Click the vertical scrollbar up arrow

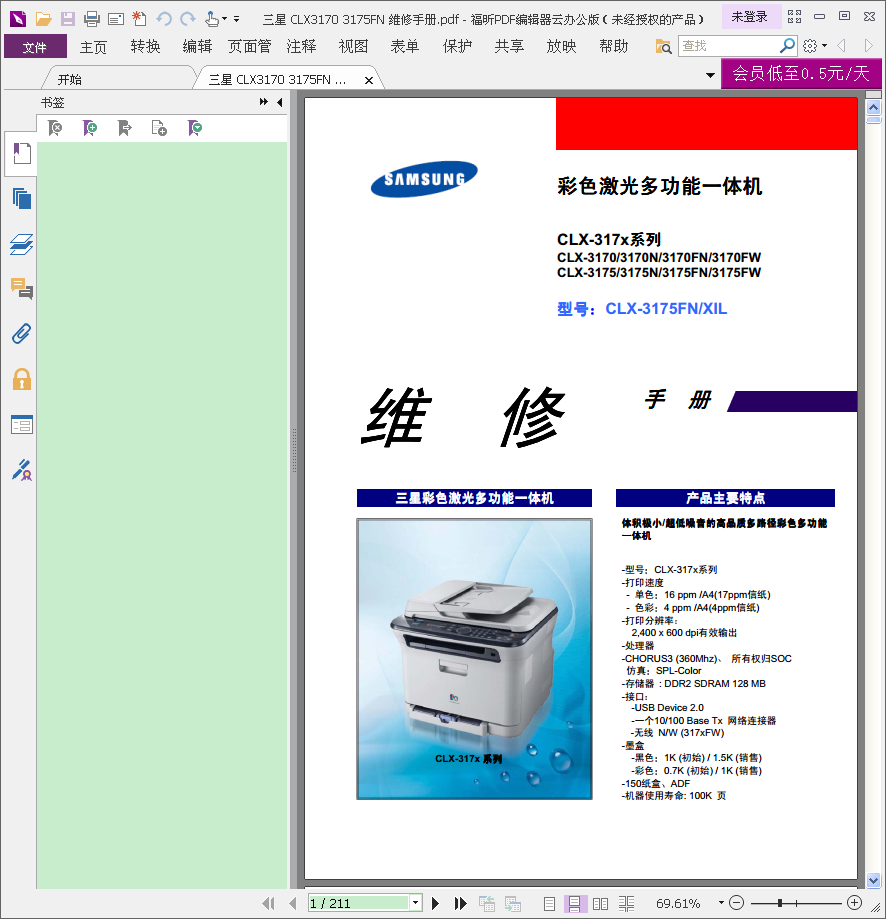tap(873, 108)
